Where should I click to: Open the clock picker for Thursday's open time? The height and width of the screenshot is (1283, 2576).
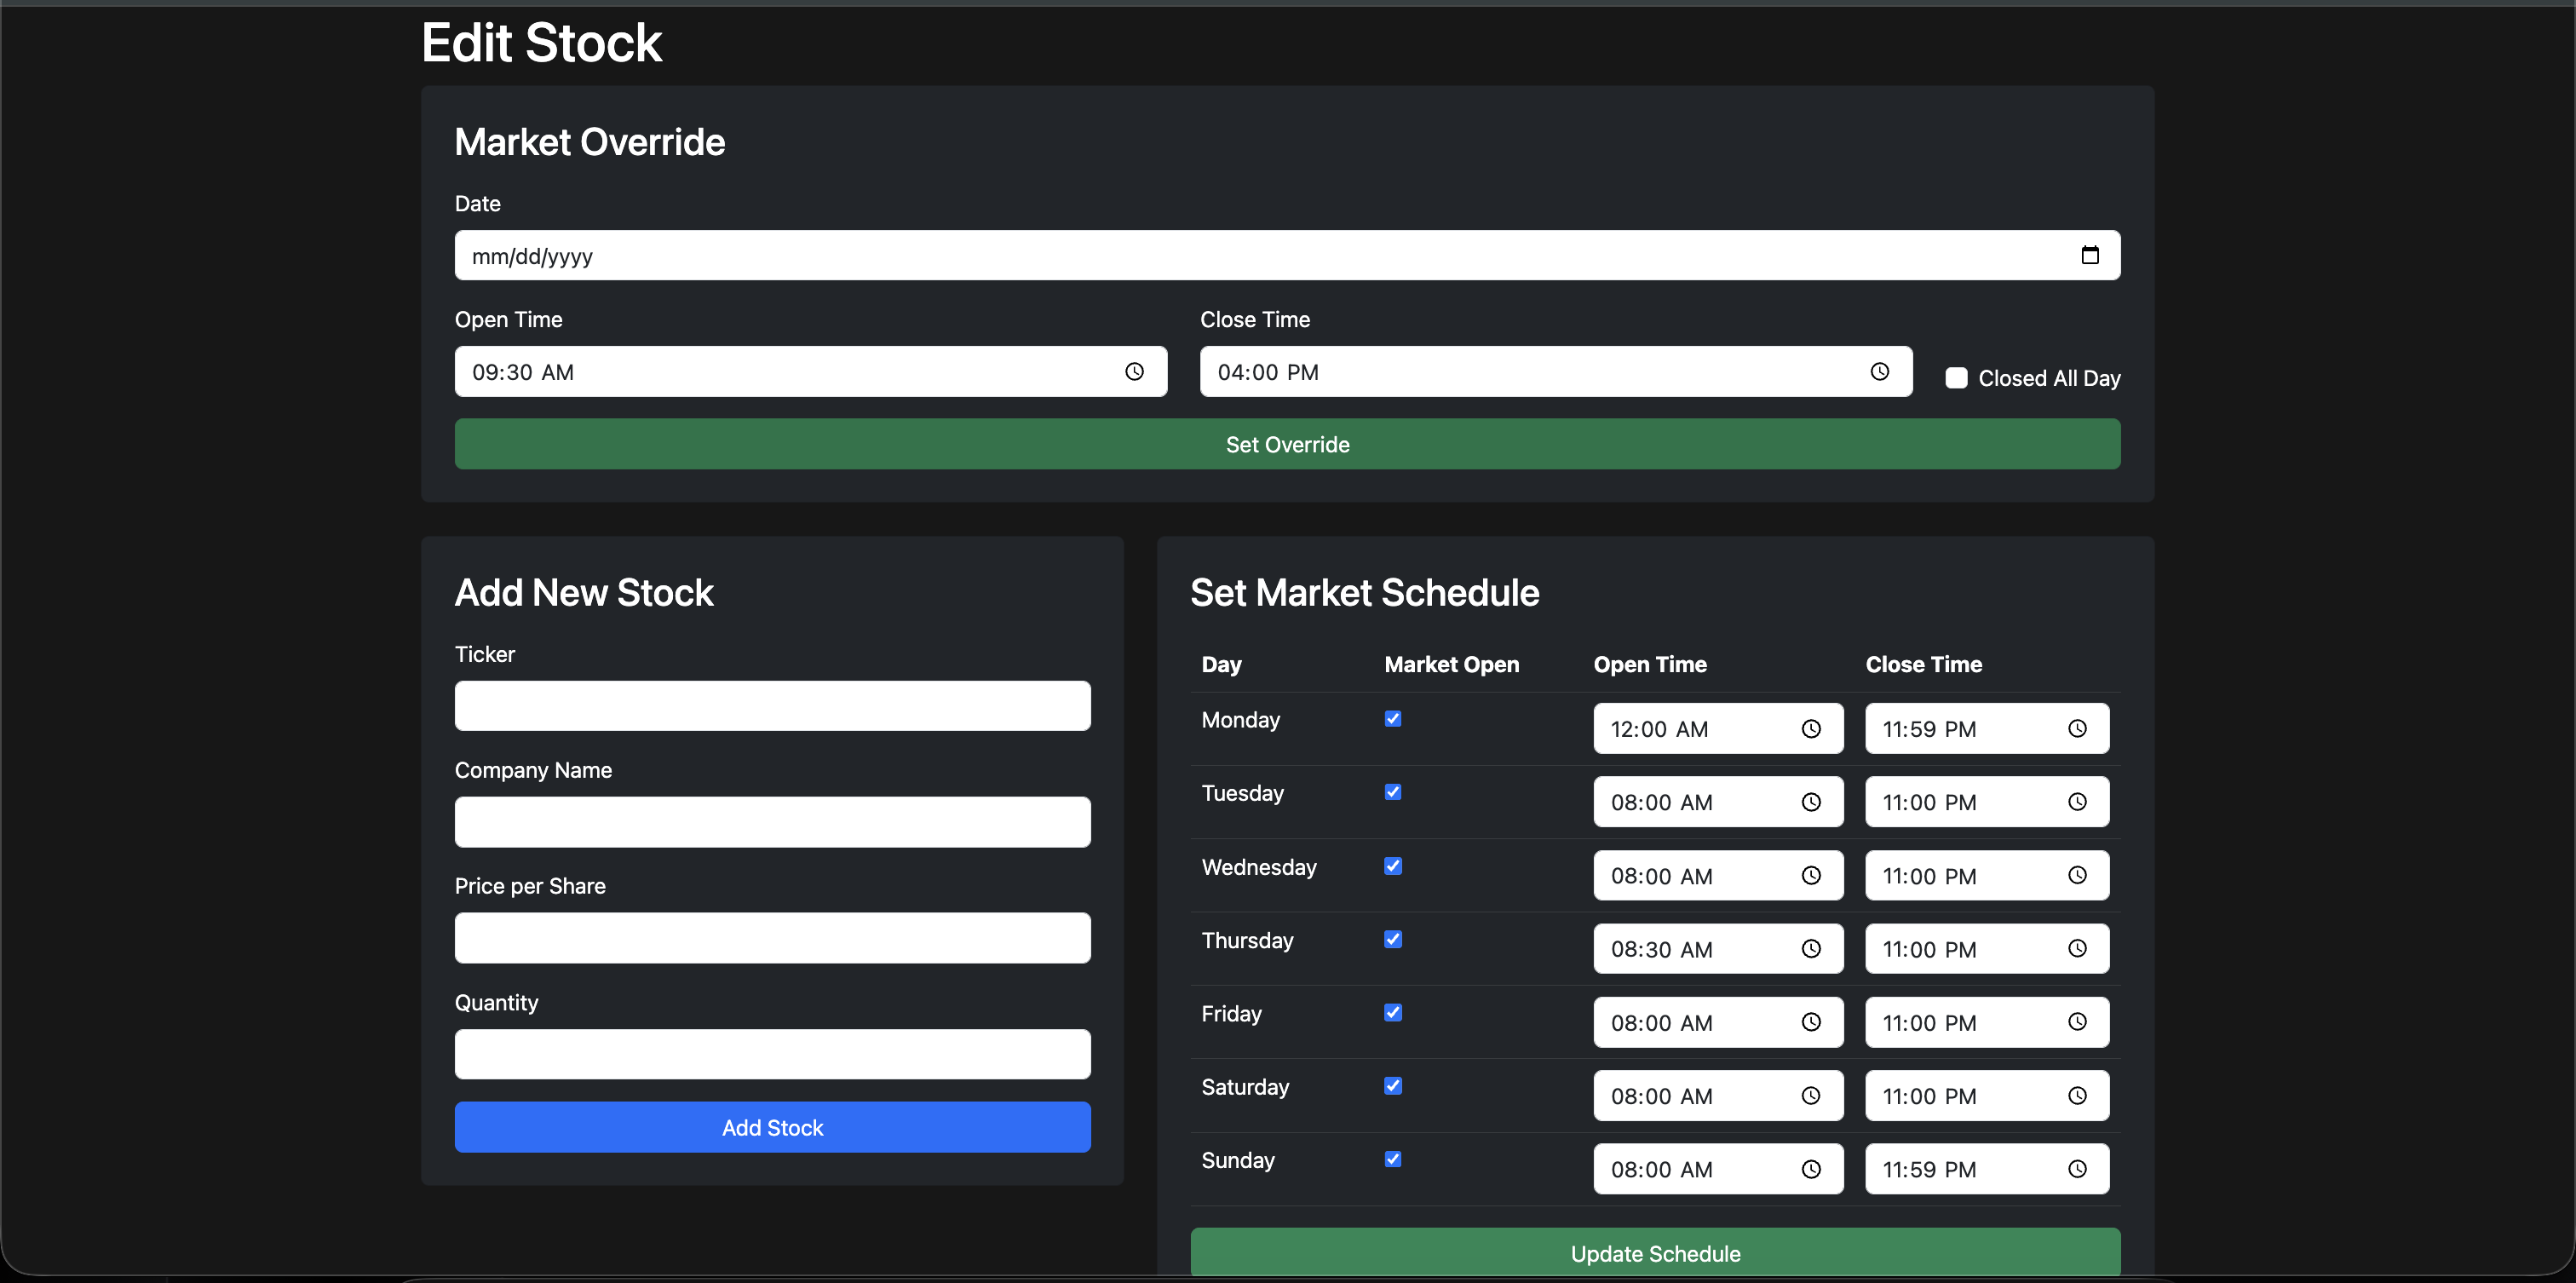point(1813,948)
